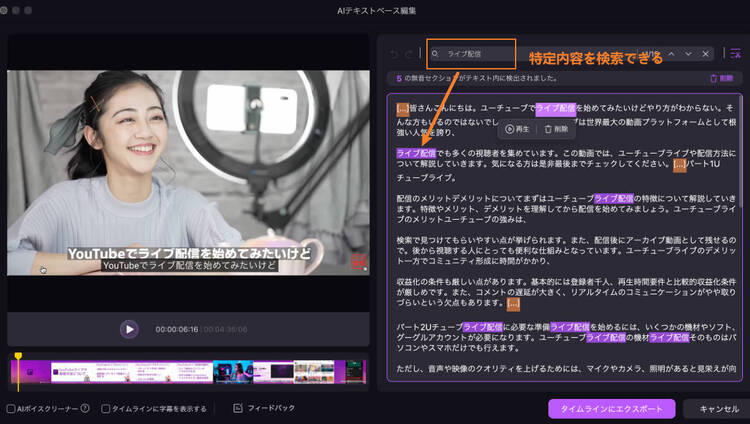This screenshot has height=424, width=750.
Task: Select highlighted ライブ配信 before を始めるには
Action: (x=570, y=327)
